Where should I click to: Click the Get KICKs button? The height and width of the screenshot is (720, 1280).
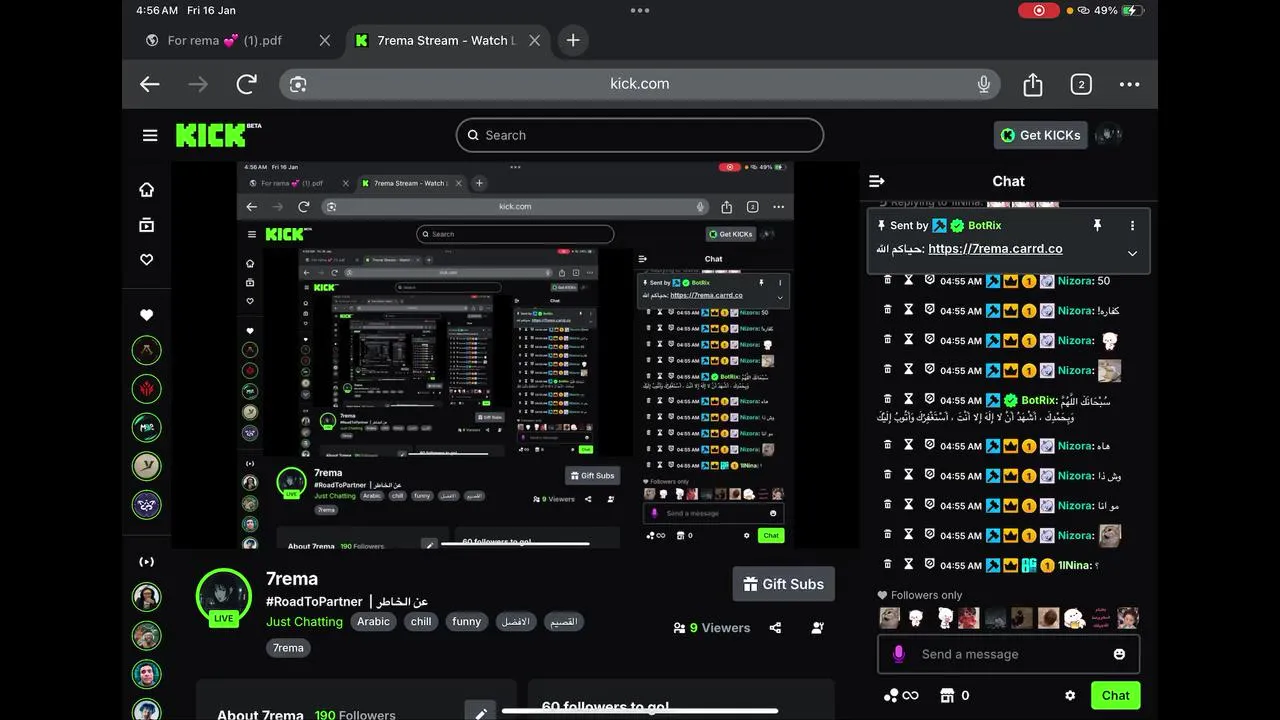coord(1040,135)
